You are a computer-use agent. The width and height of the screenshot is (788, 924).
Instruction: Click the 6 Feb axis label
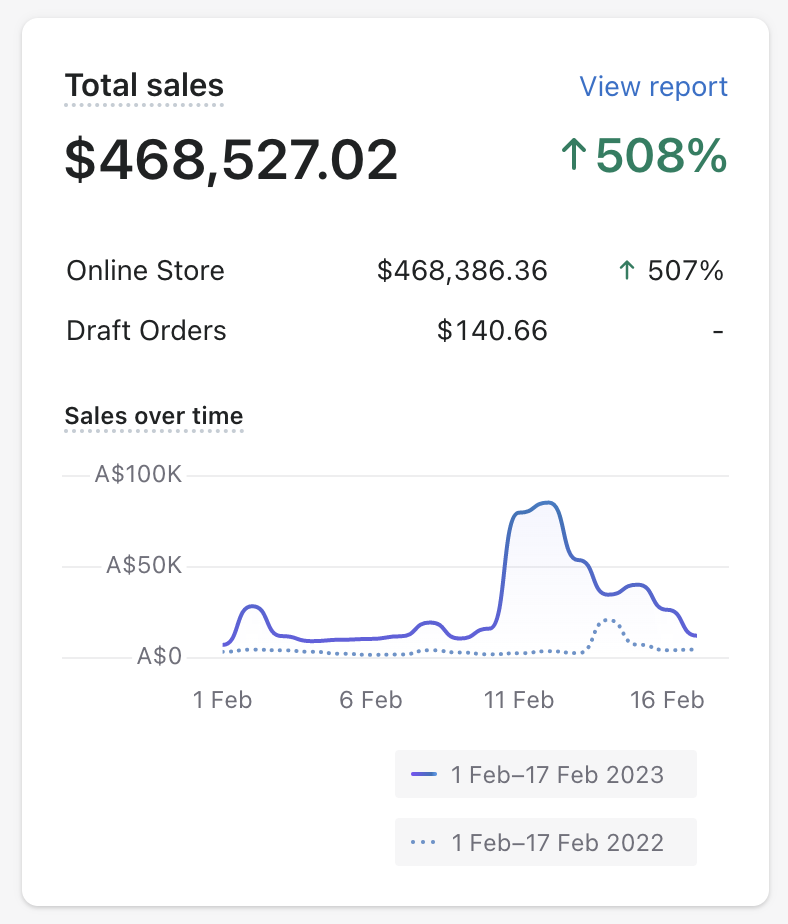coord(370,700)
